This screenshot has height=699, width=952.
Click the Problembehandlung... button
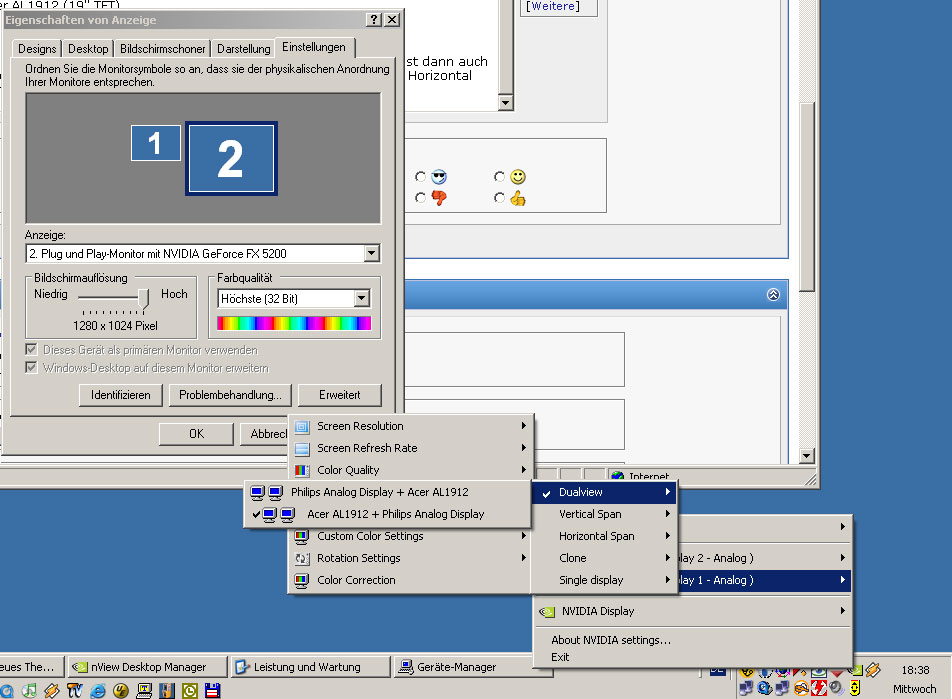coord(230,395)
